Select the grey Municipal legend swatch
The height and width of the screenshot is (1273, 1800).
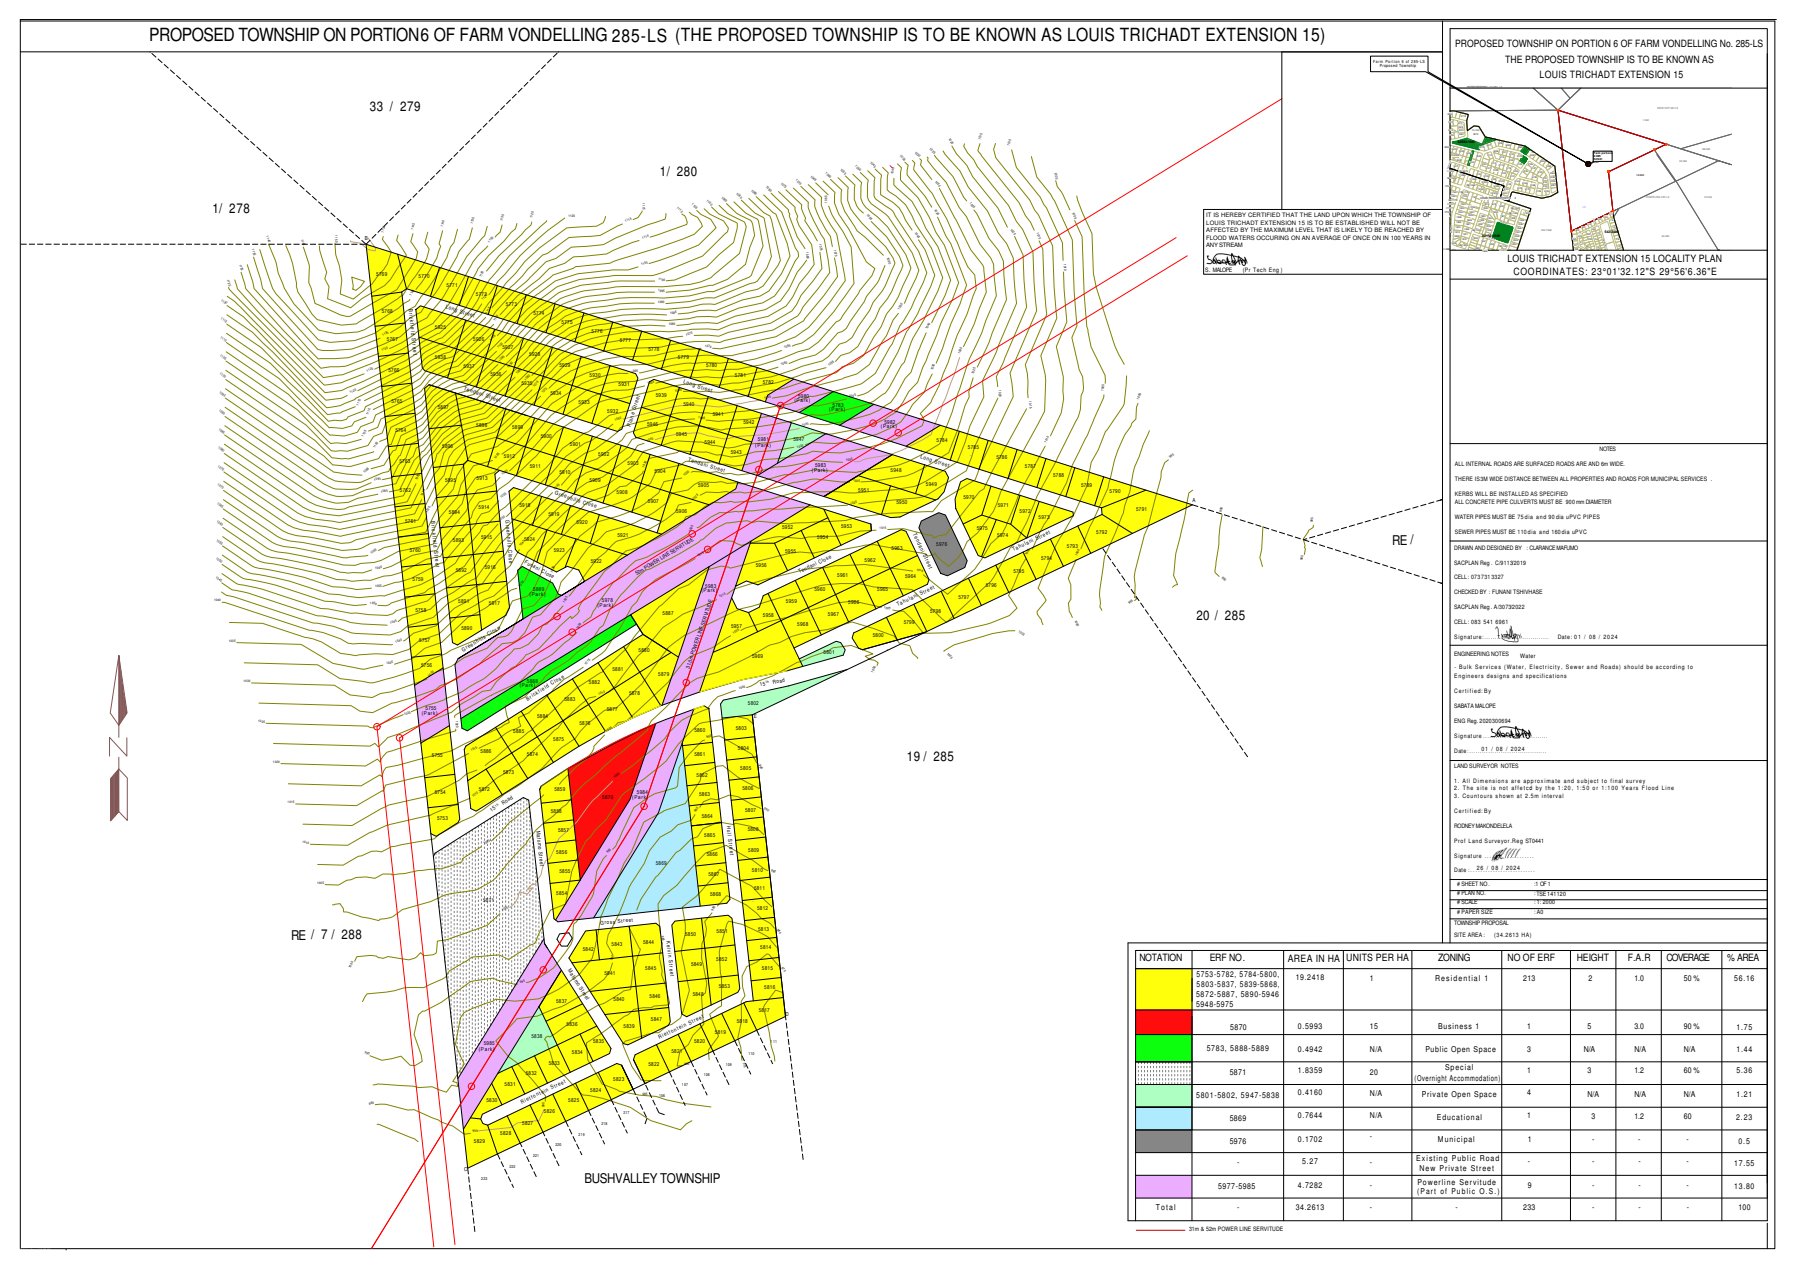1163,1141
